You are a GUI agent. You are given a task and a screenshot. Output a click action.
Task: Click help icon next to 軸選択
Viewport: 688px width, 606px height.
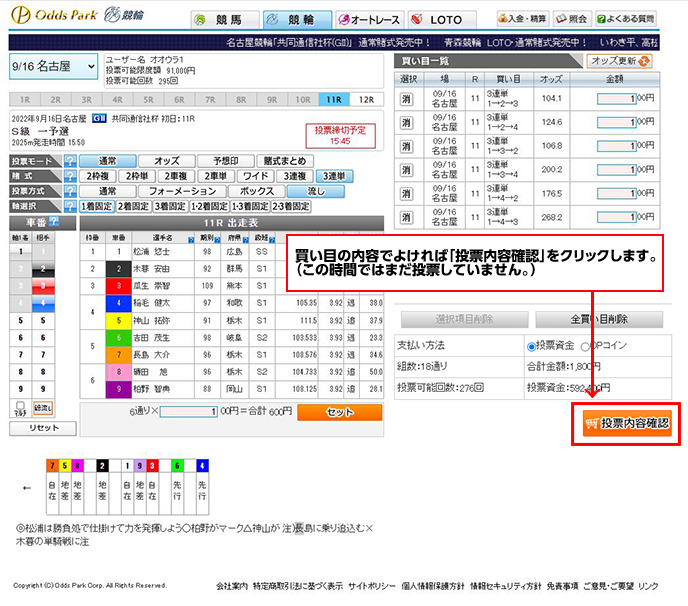point(70,206)
